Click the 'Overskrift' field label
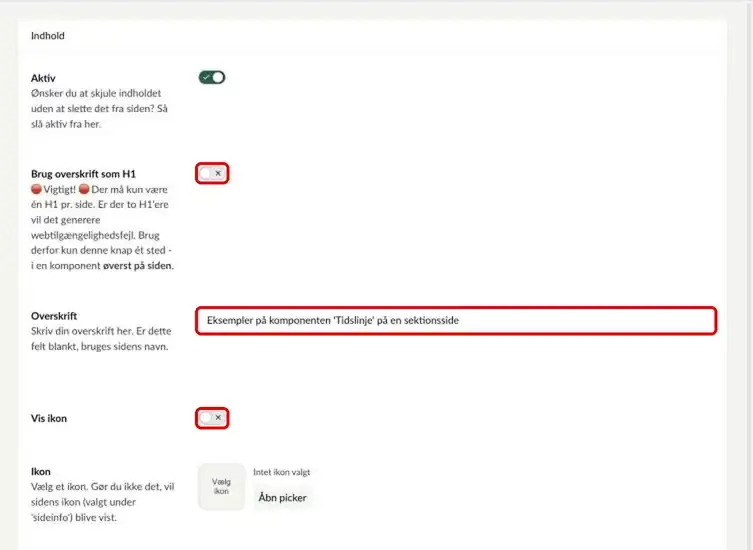The image size is (753, 550). (x=54, y=316)
